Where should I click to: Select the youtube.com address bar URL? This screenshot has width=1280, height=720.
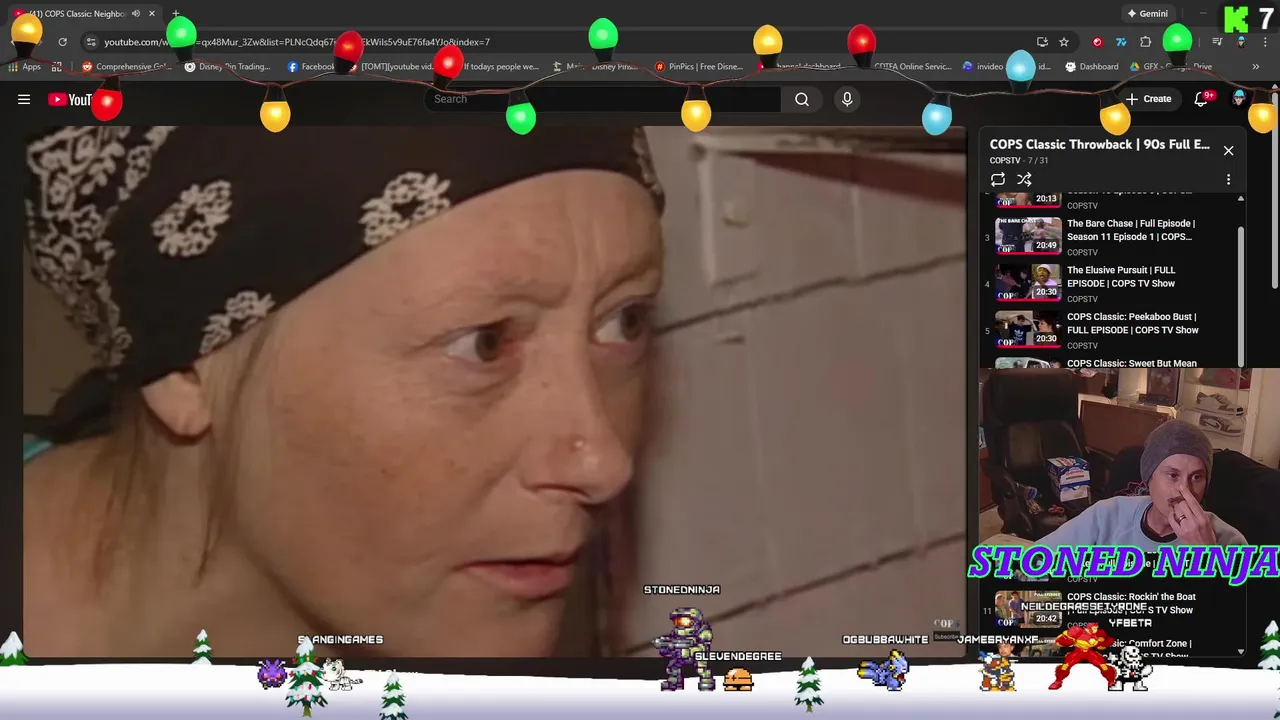[297, 42]
